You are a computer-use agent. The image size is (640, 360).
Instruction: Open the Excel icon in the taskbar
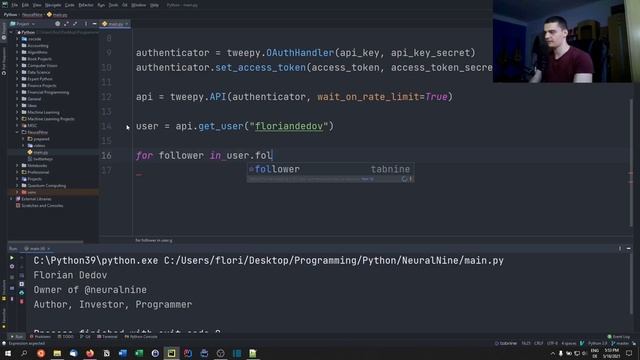pos(139,353)
